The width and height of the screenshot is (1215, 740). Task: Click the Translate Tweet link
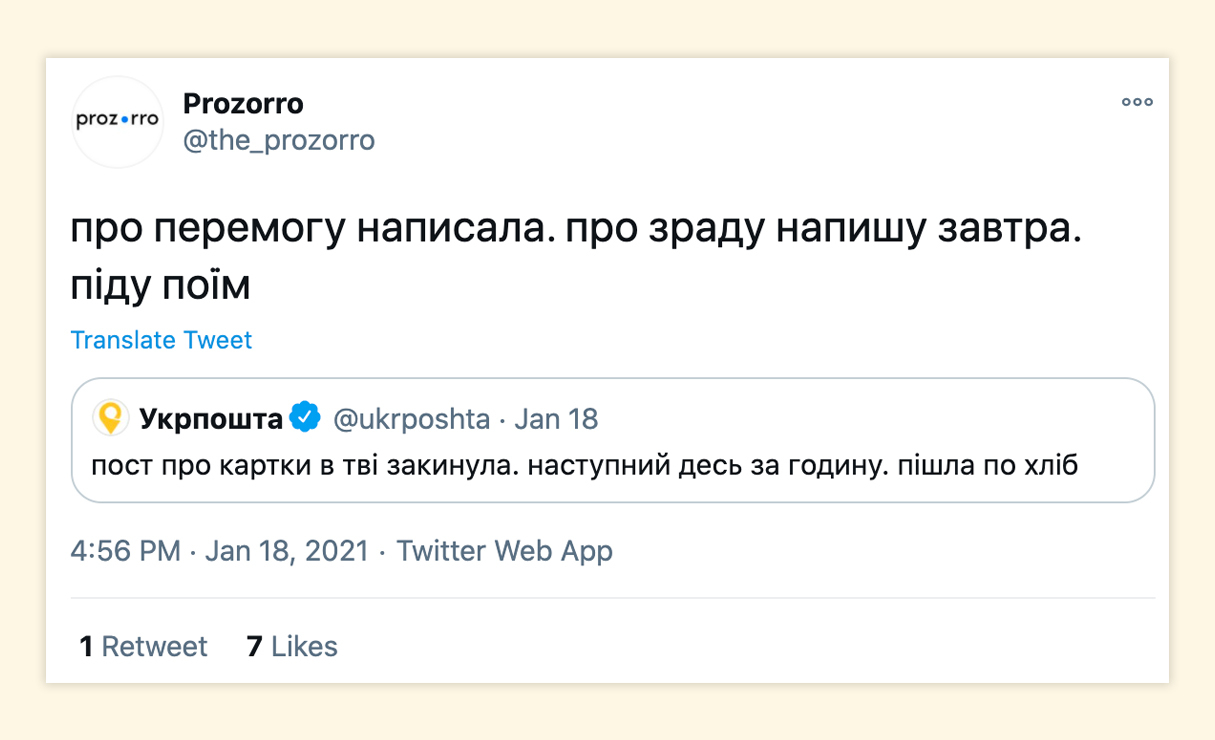tap(161, 340)
